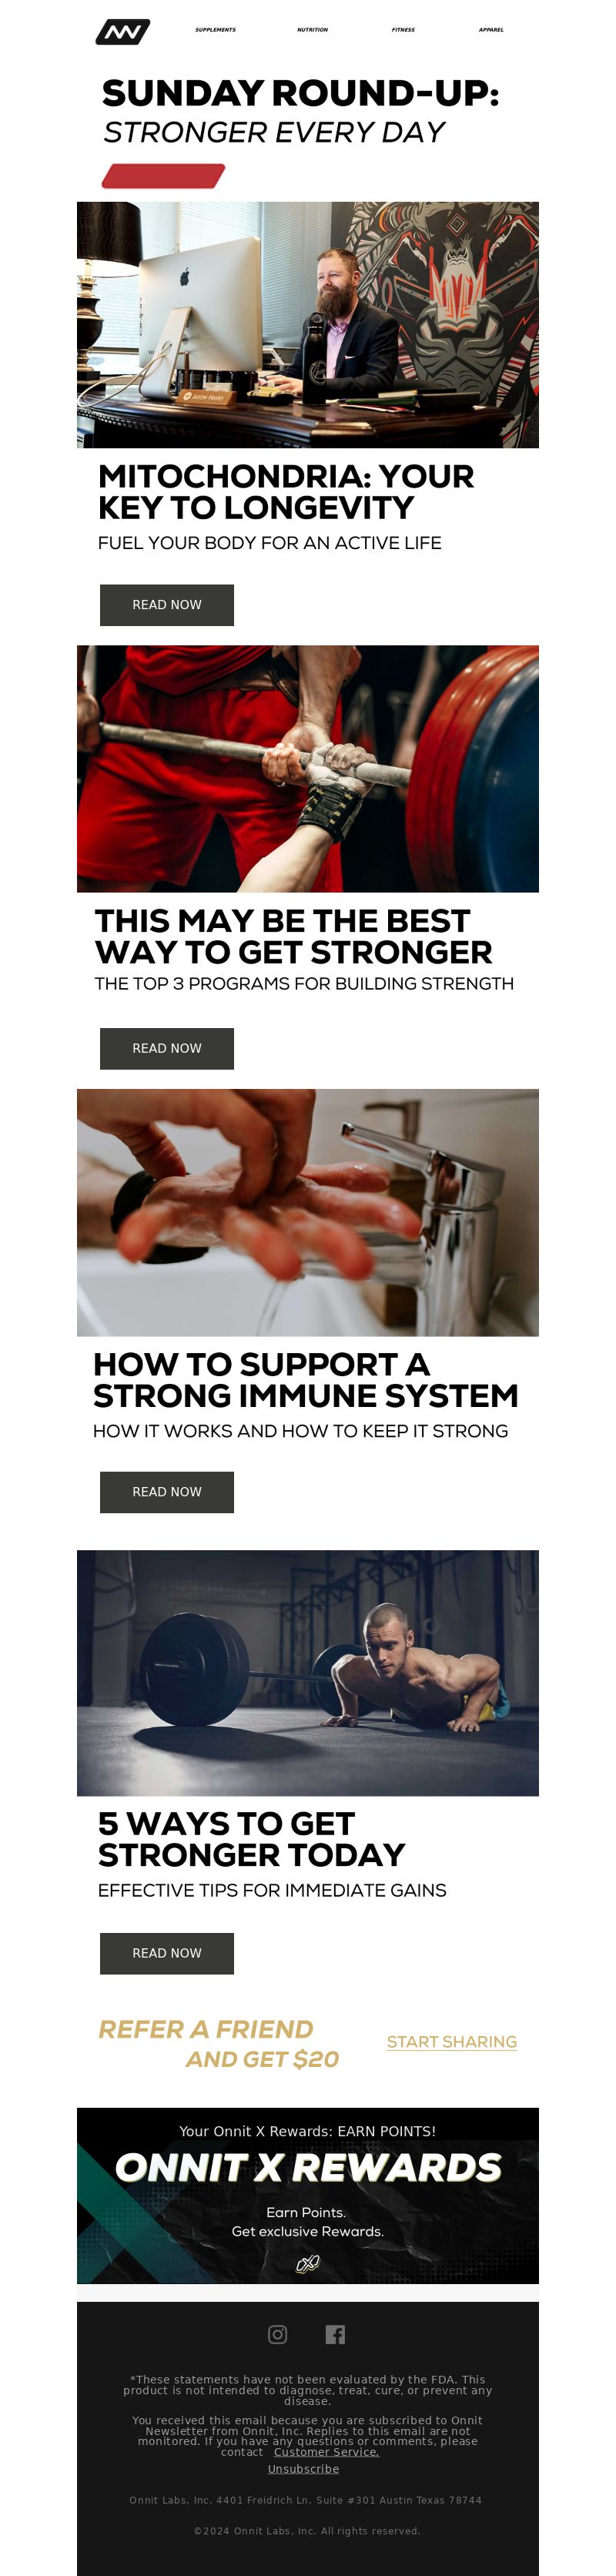
Task: Click Read Now under Best Way to Get Stronger
Action: coord(167,1048)
